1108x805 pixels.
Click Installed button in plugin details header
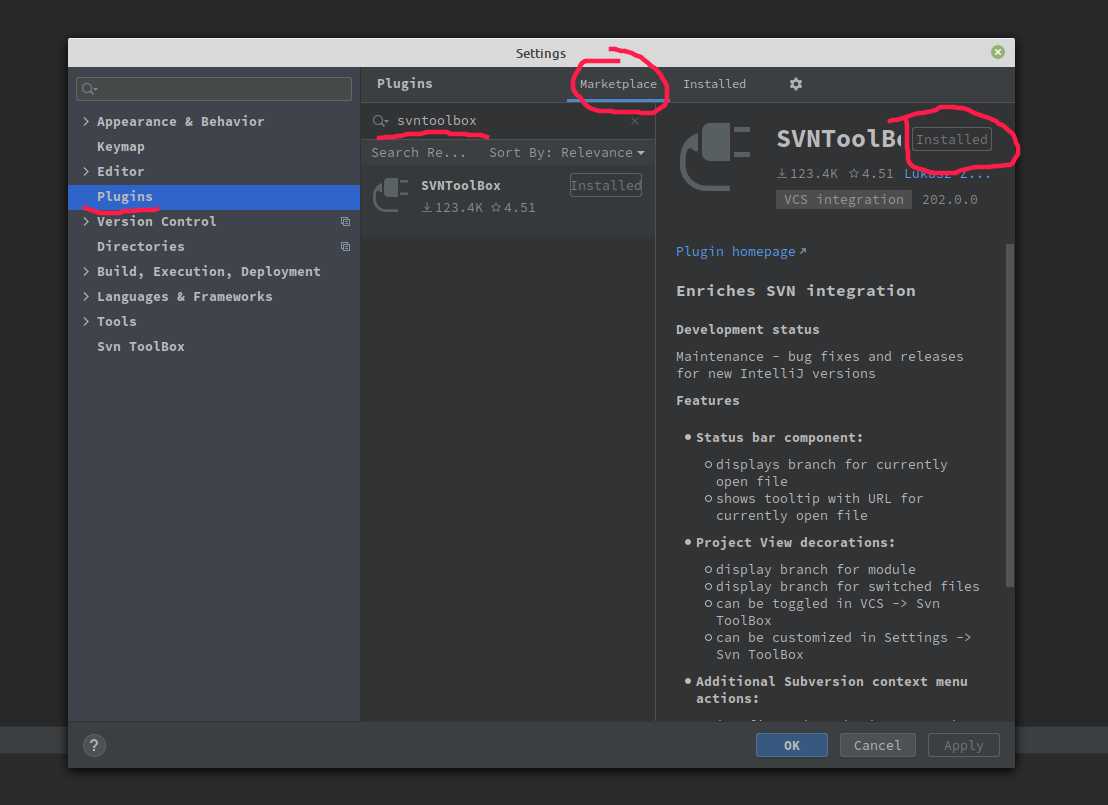coord(951,139)
